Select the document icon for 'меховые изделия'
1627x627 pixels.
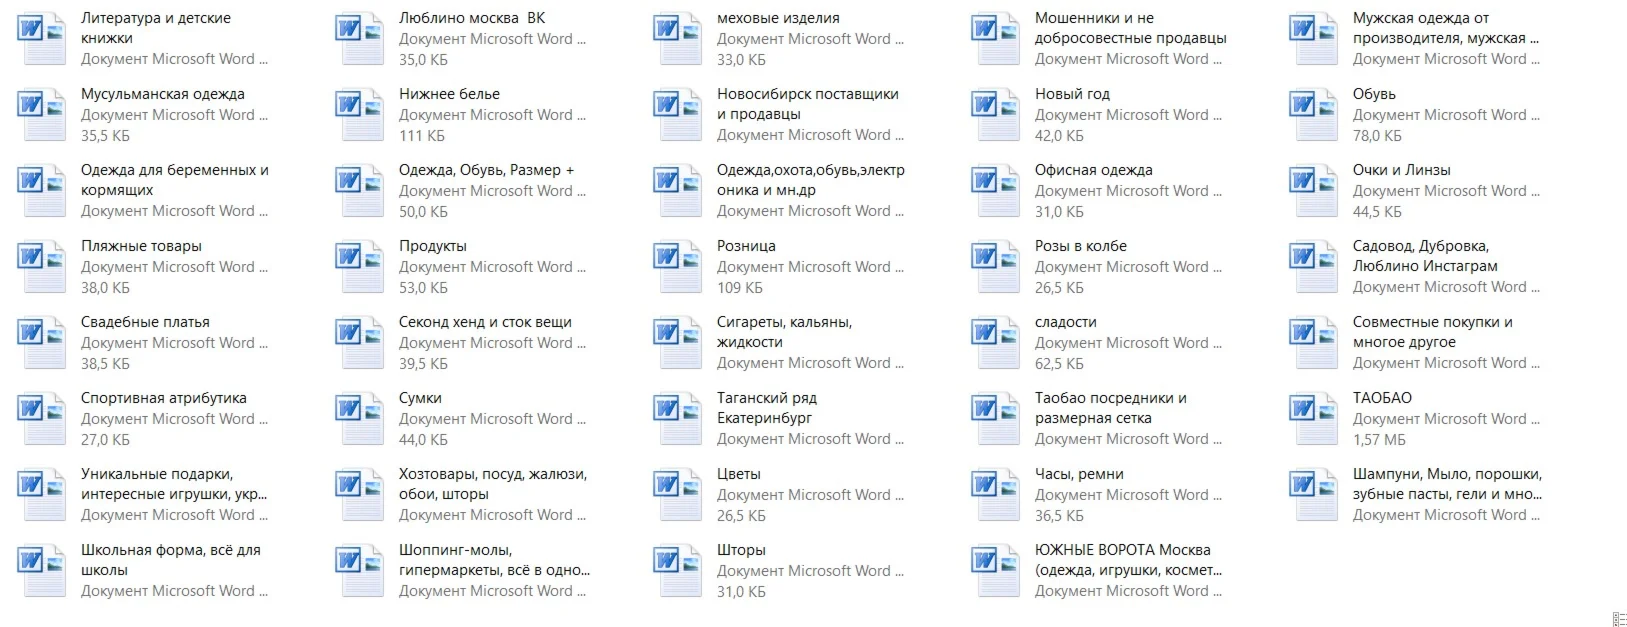(x=678, y=39)
